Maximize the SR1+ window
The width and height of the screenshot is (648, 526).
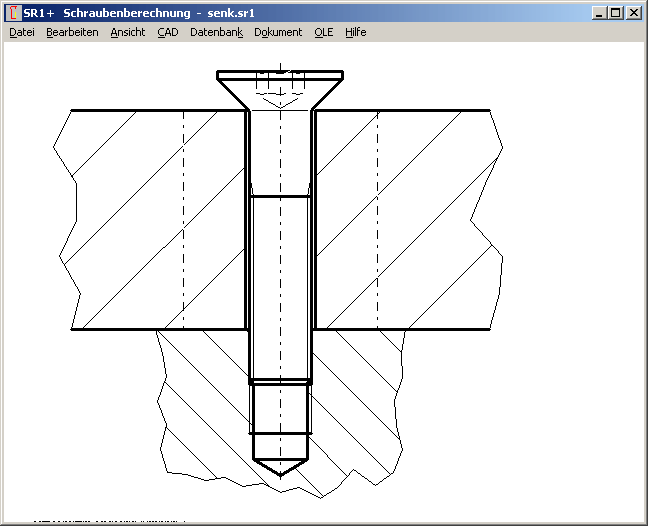pos(615,13)
